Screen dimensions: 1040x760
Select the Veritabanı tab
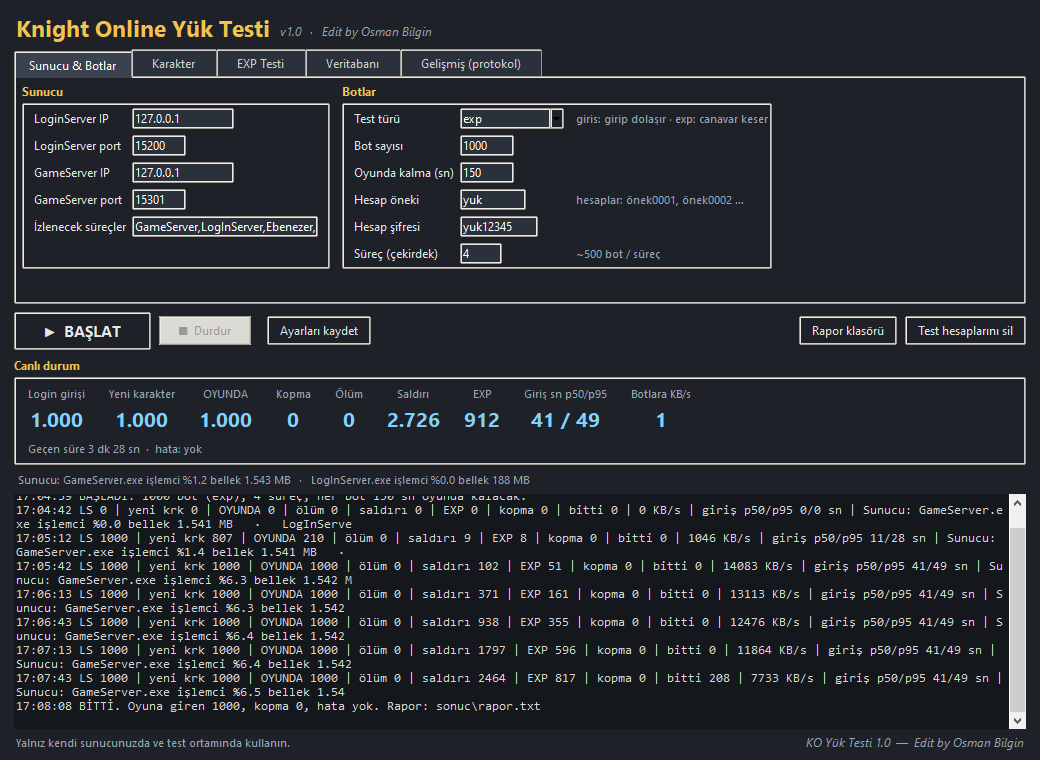(x=352, y=64)
